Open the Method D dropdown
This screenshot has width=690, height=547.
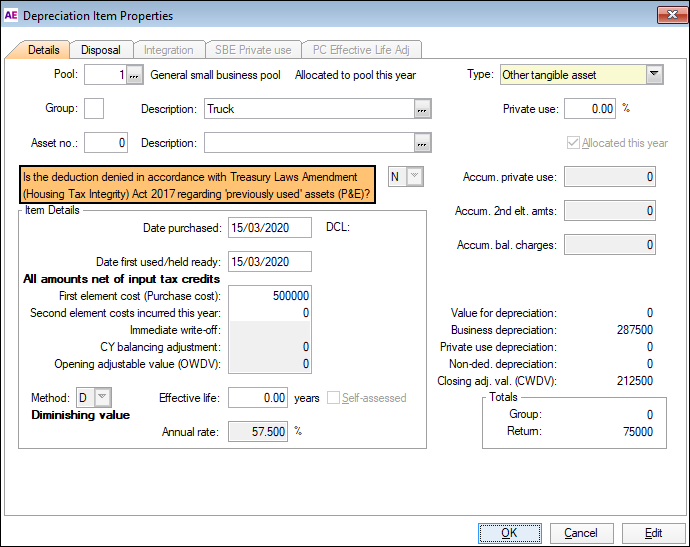pos(102,398)
